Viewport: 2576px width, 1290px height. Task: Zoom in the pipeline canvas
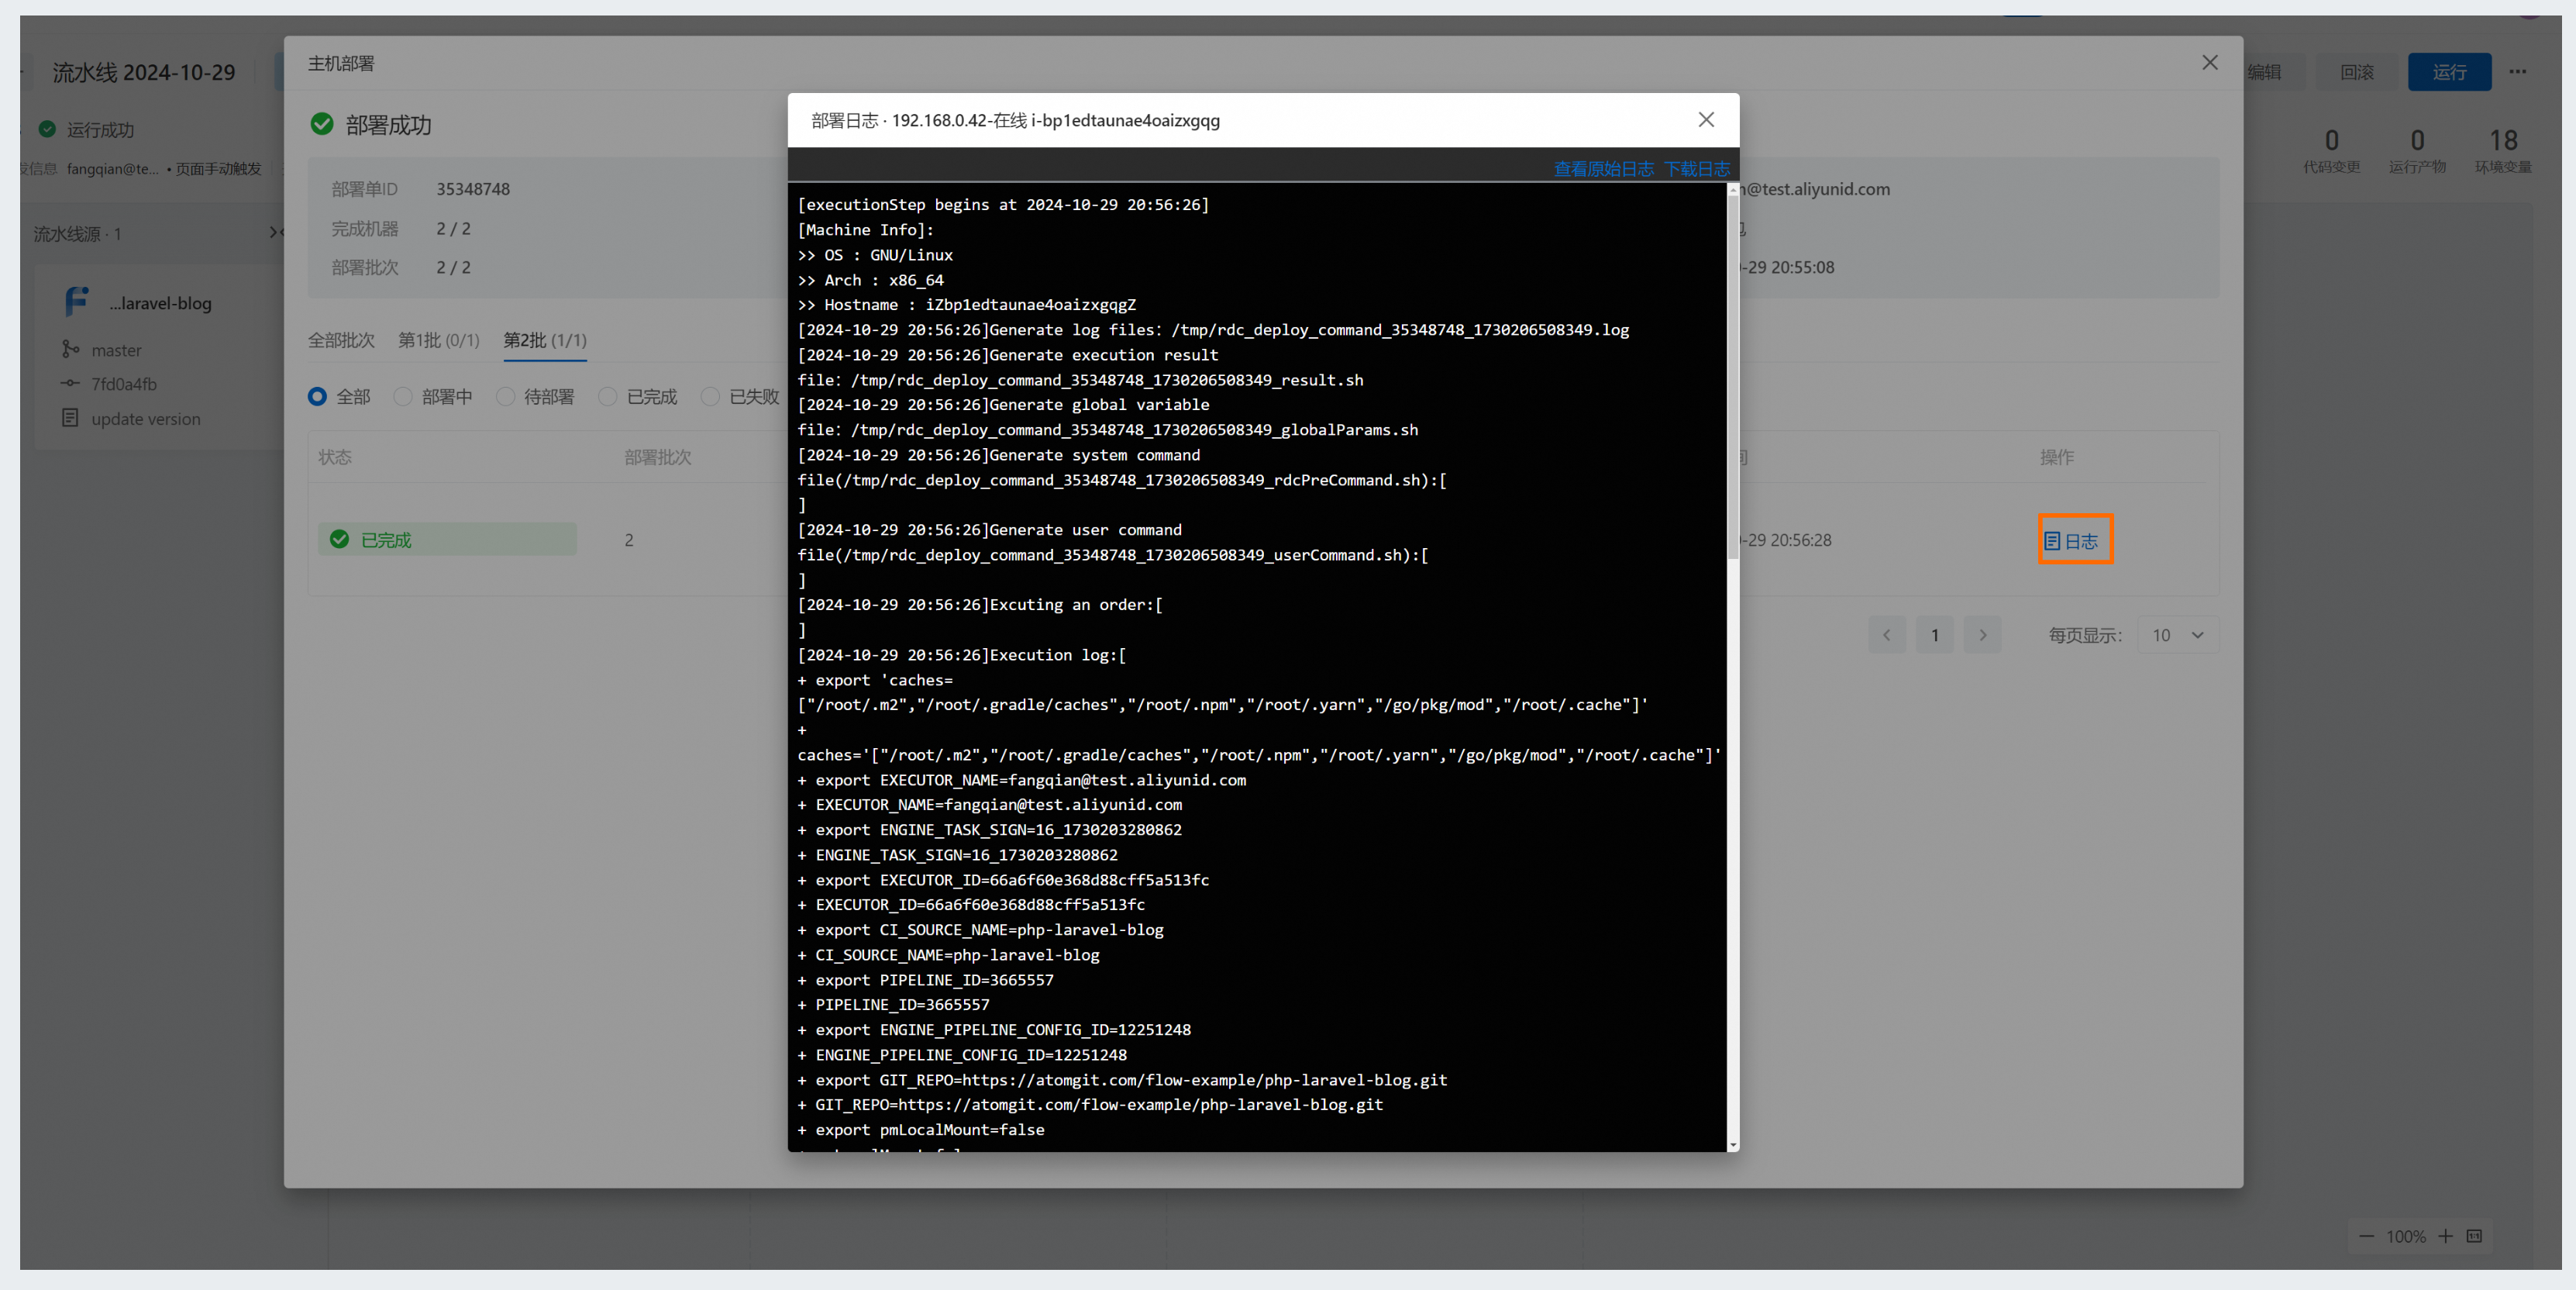[x=2445, y=1236]
